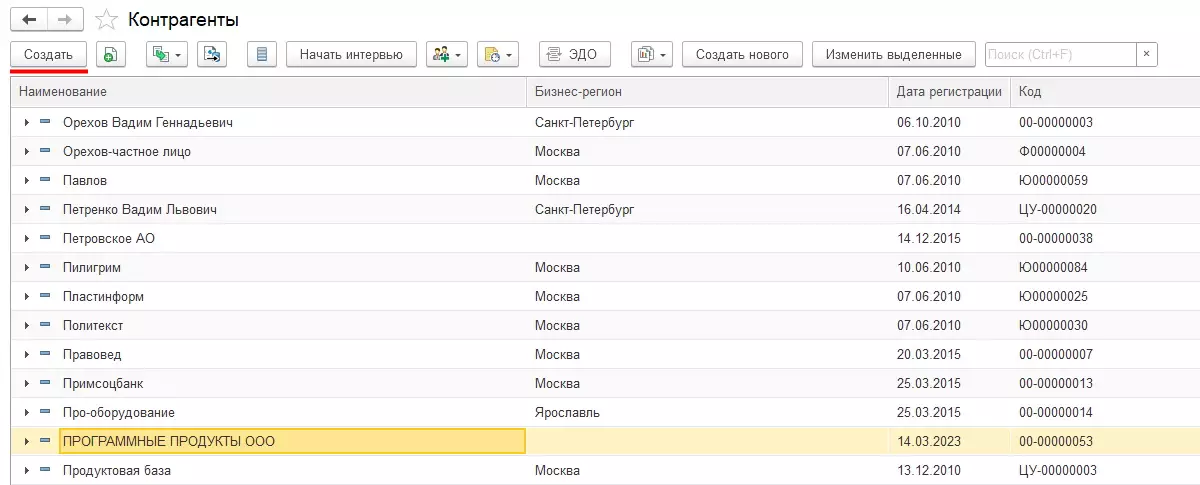Image resolution: width=1200 pixels, height=485 pixels.
Task: Click the Начать интервью button
Action: point(351,55)
